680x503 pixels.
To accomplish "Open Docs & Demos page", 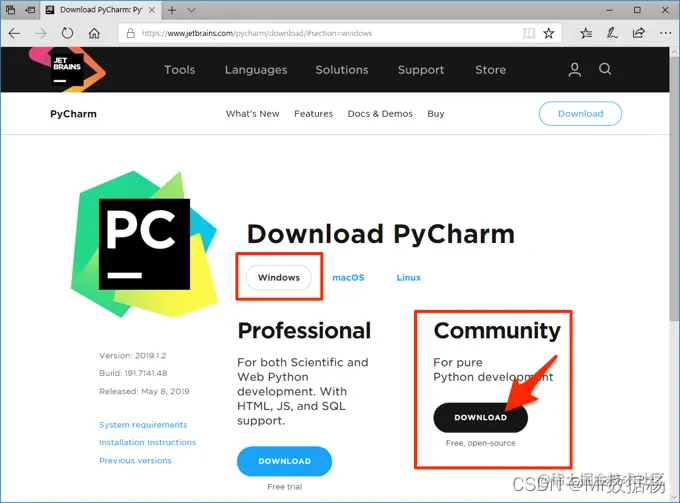I will click(x=380, y=114).
